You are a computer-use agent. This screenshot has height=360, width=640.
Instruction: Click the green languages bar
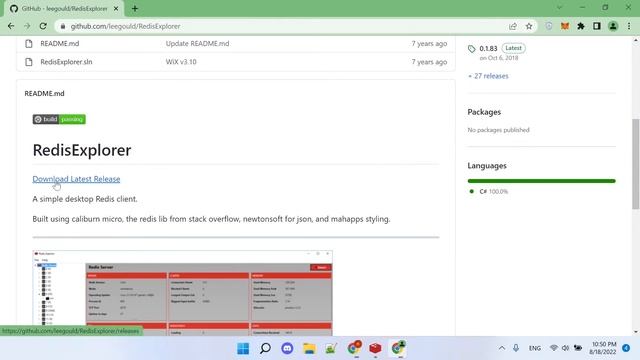pyautogui.click(x=541, y=181)
